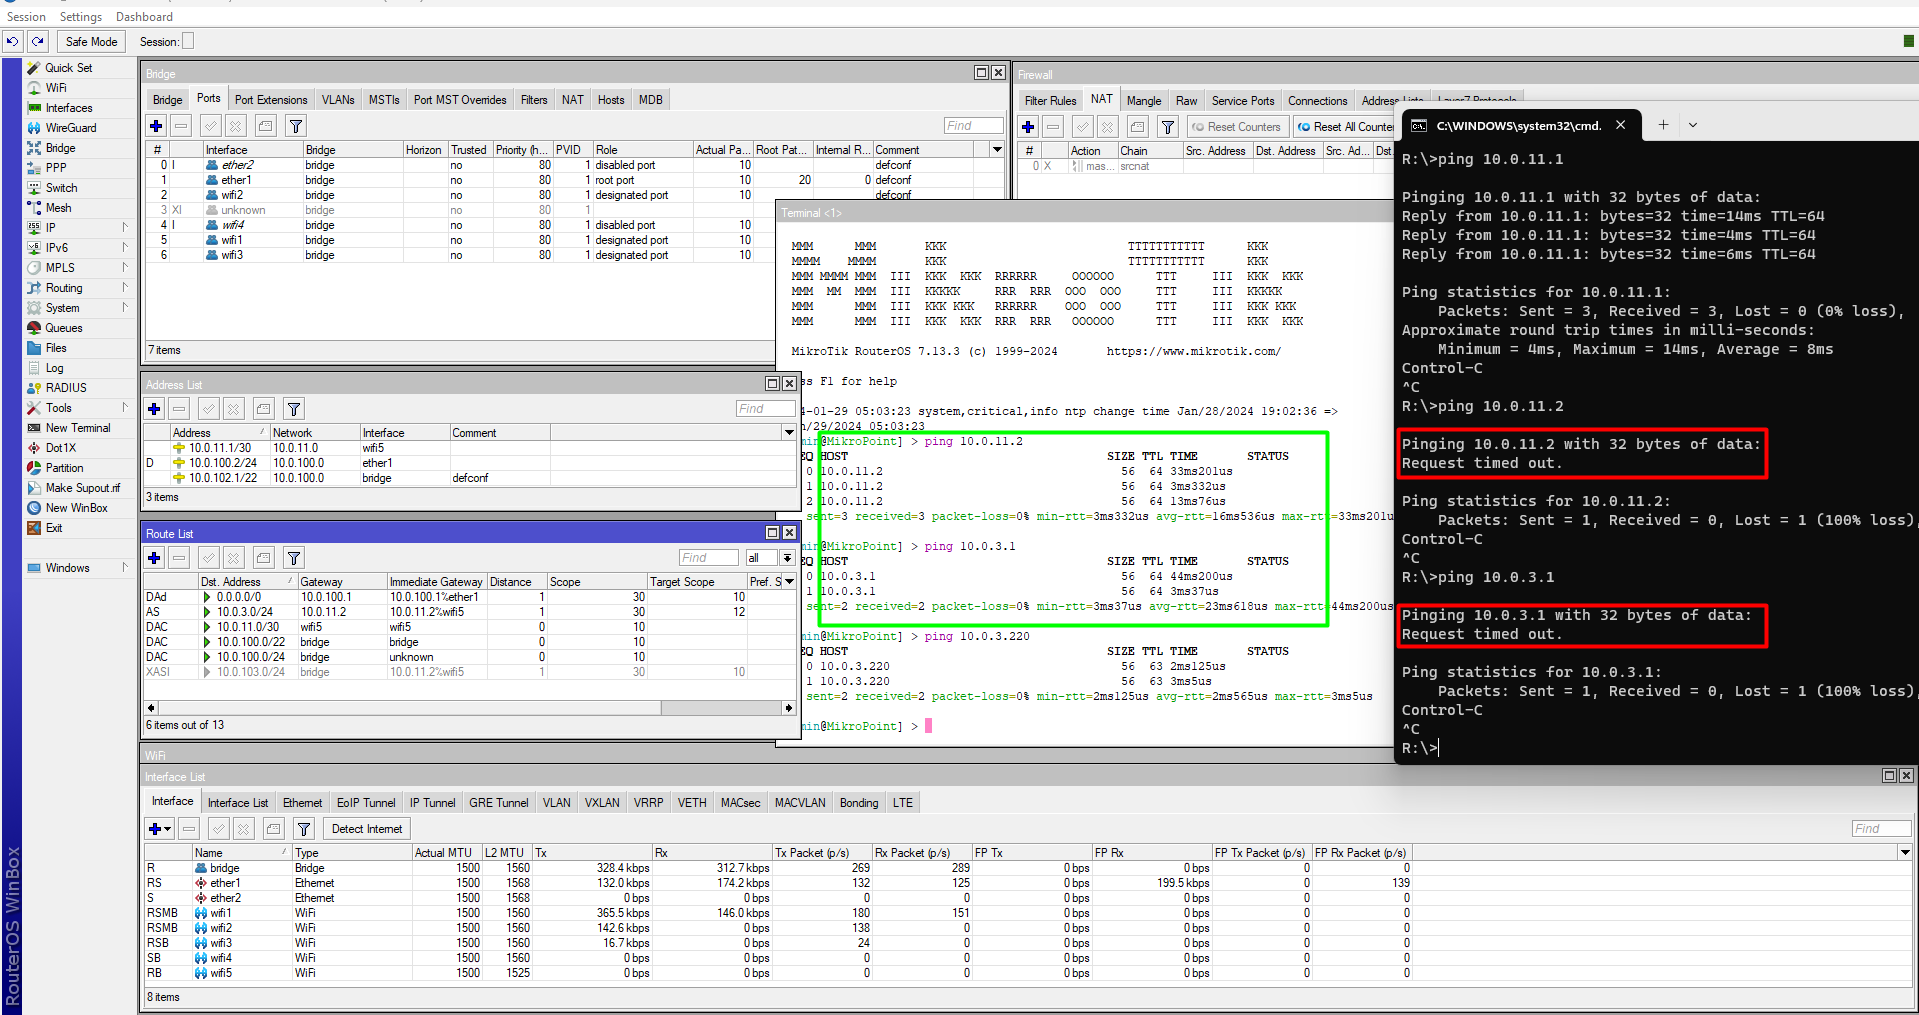Expand the Routing submenu in sidebar

125,288
